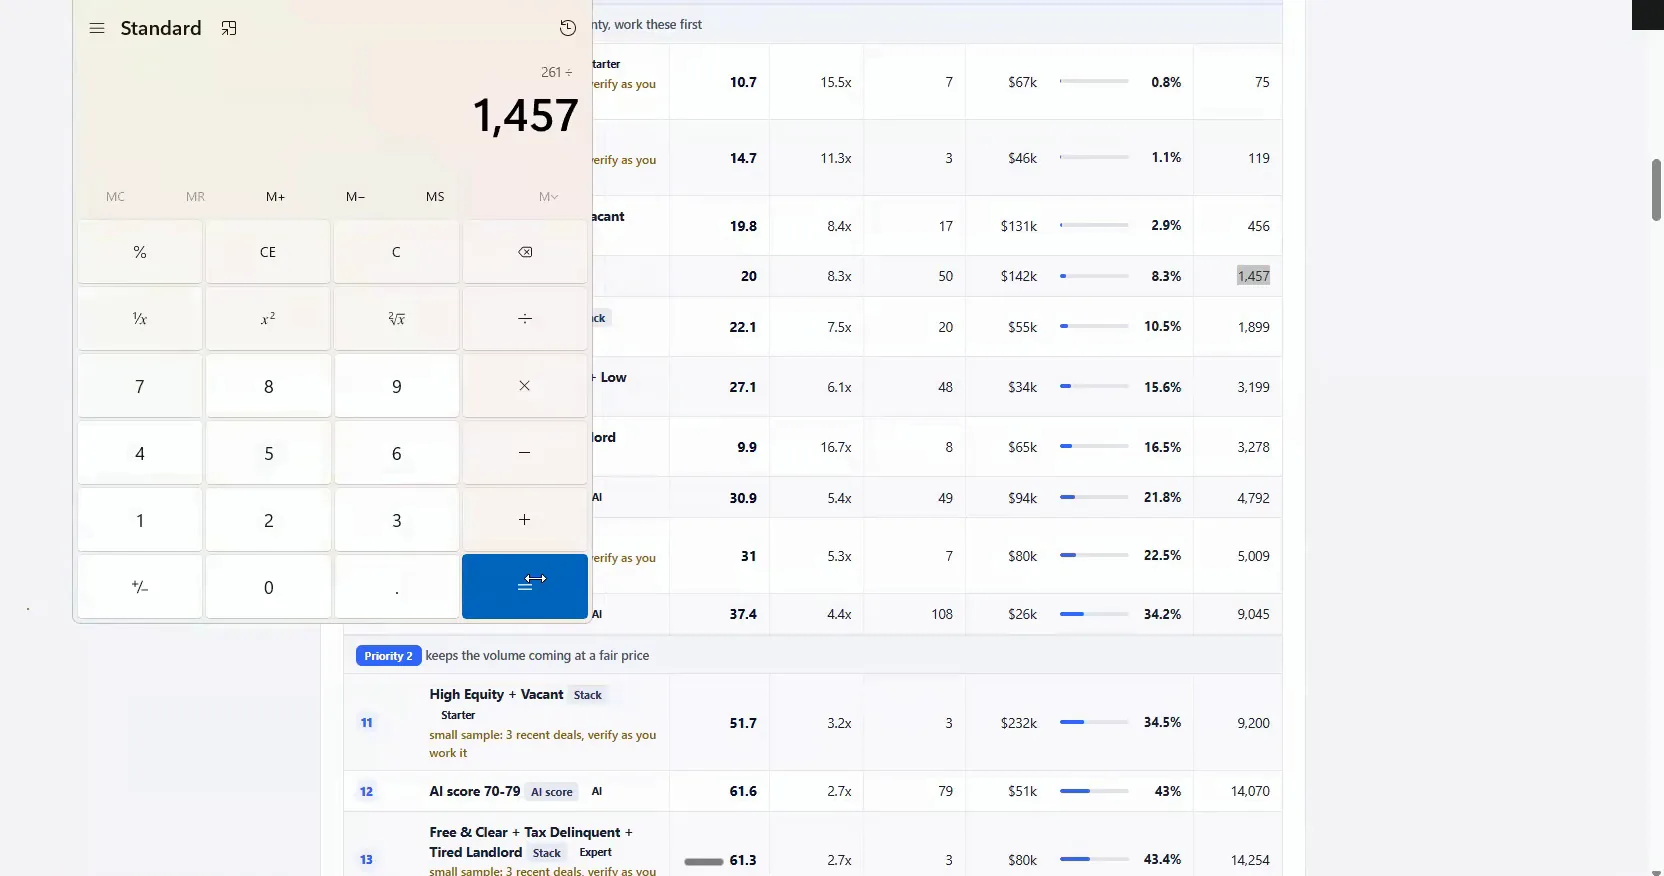Click the Expert tag on row 13
This screenshot has height=876, width=1664.
coord(596,853)
